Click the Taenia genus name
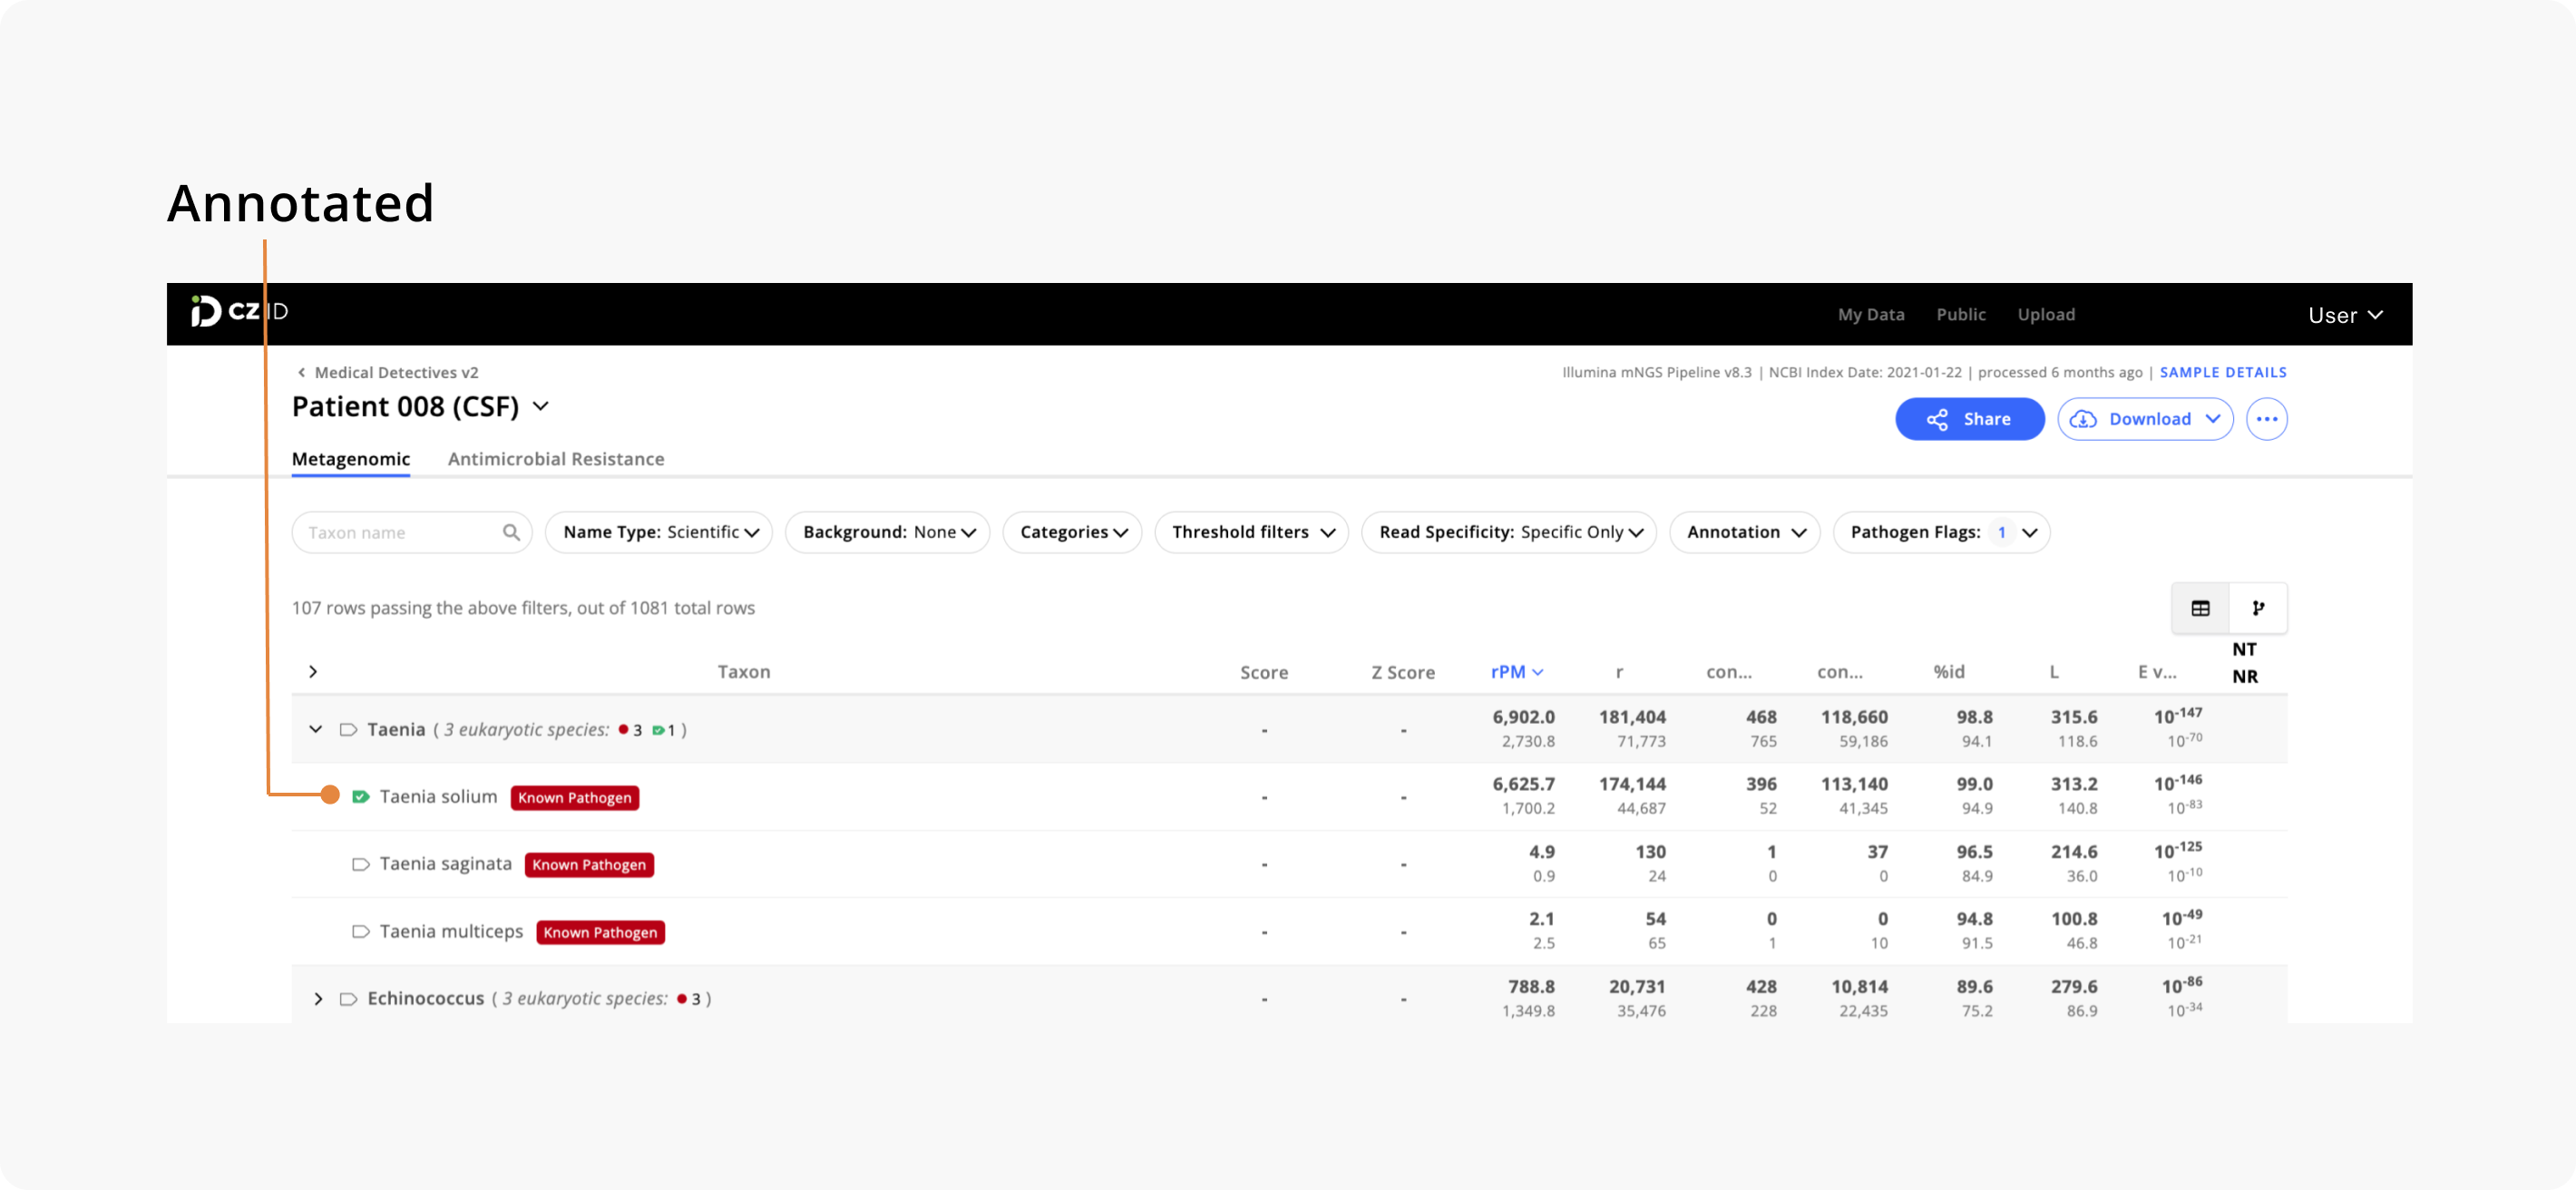 pyautogui.click(x=396, y=730)
